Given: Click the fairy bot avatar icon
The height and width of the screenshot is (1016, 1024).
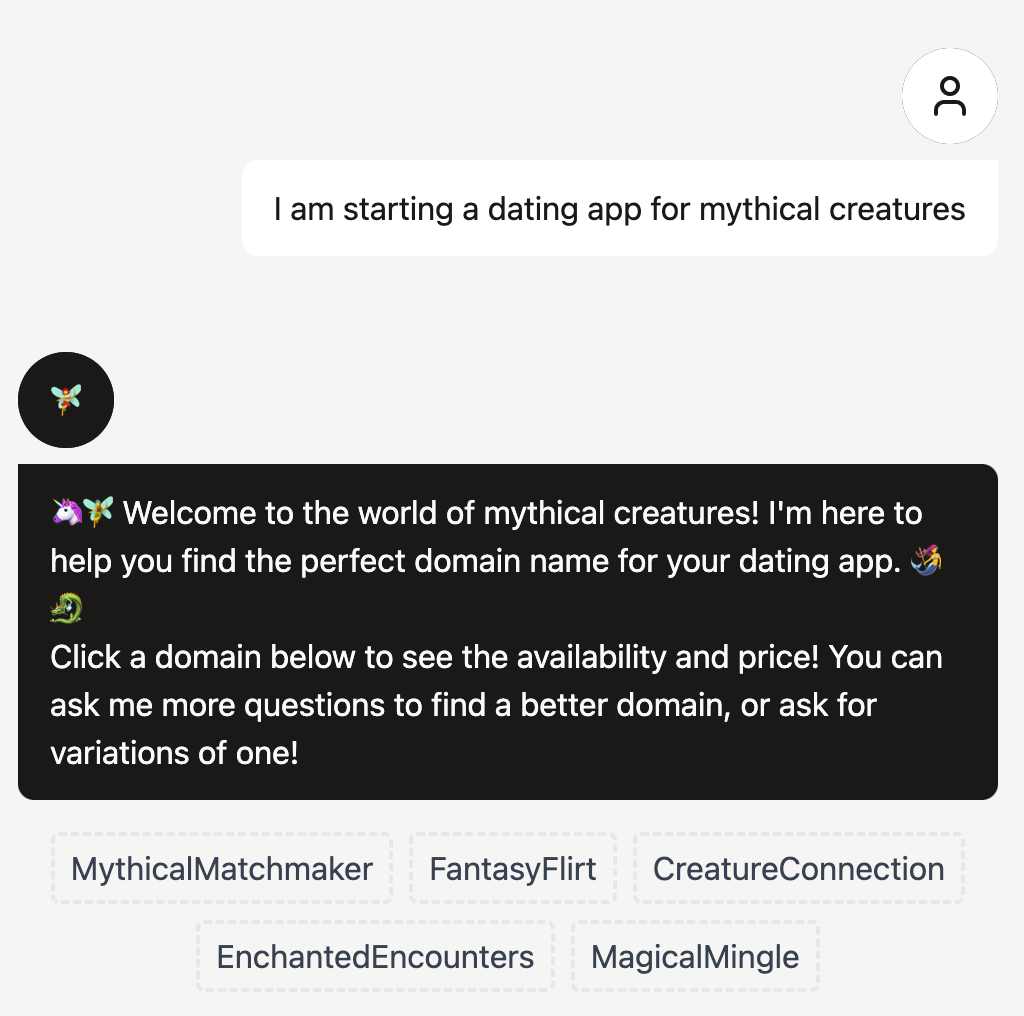Looking at the screenshot, I should [x=66, y=400].
